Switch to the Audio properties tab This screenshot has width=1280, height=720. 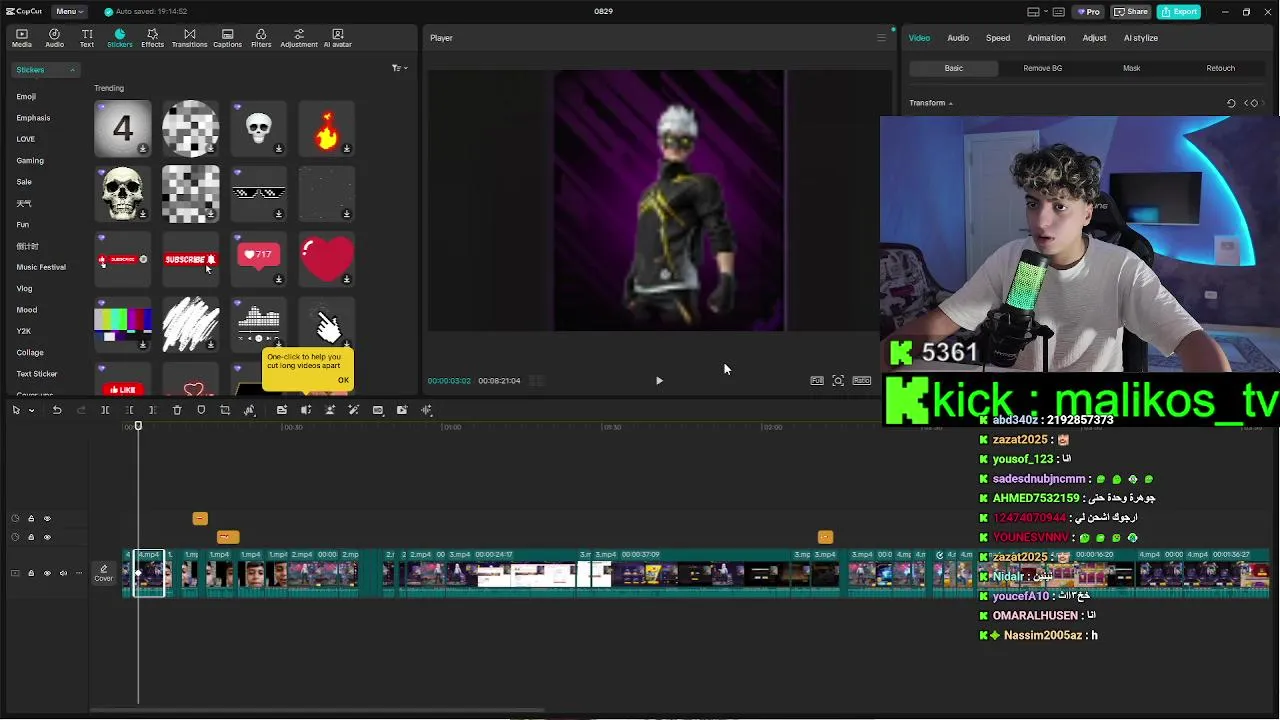(x=958, y=38)
